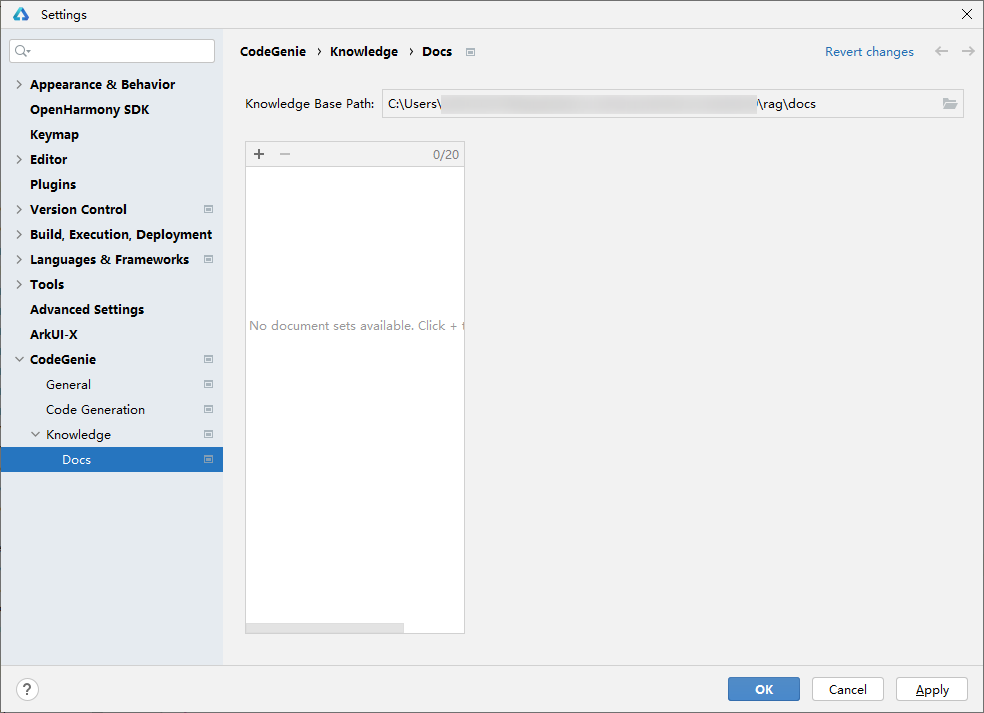The image size is (984, 713).
Task: Open Keymap settings
Action: (x=55, y=134)
